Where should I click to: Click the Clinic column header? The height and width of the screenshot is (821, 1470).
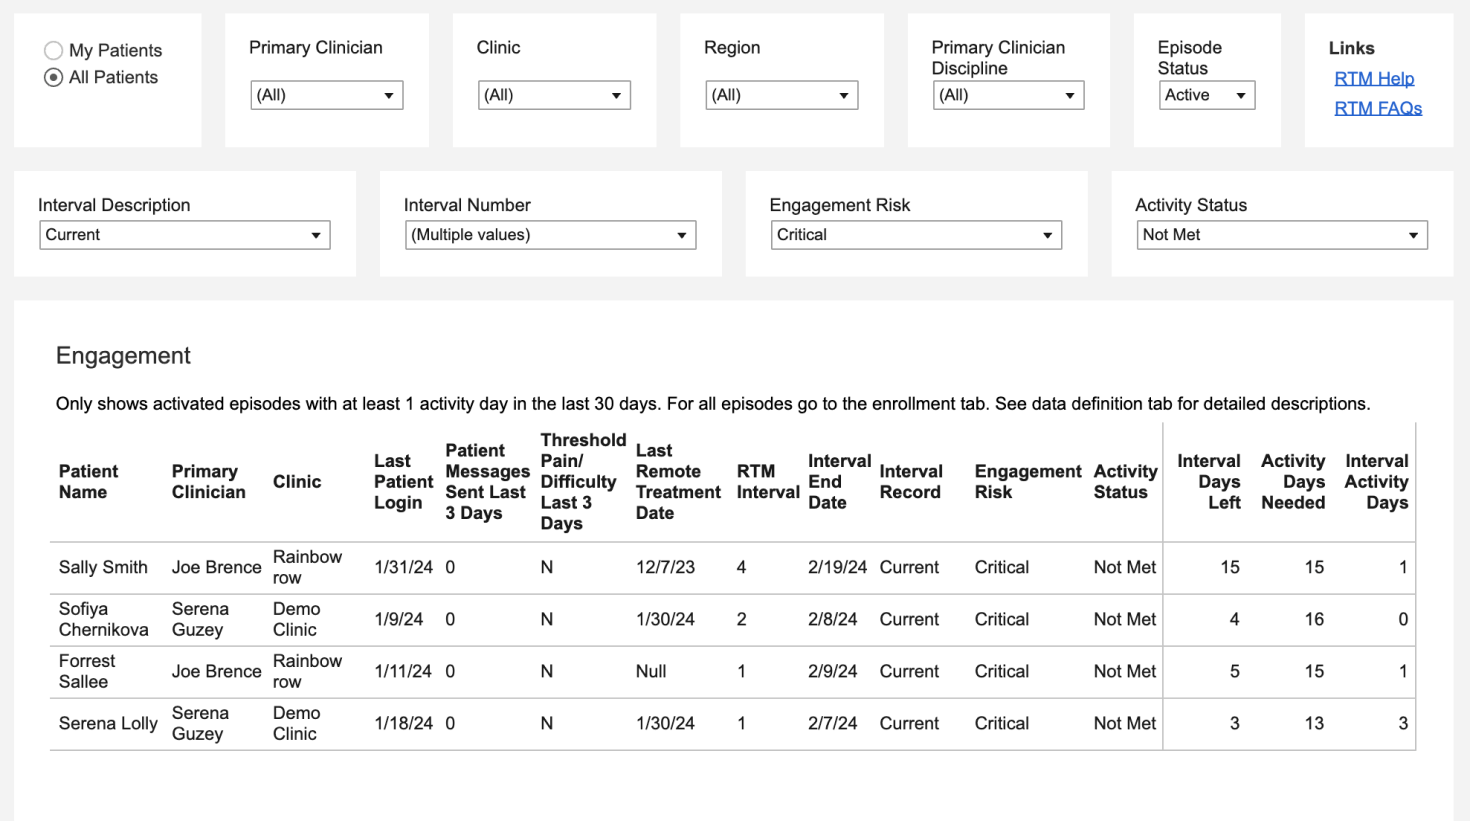pyautogui.click(x=297, y=482)
